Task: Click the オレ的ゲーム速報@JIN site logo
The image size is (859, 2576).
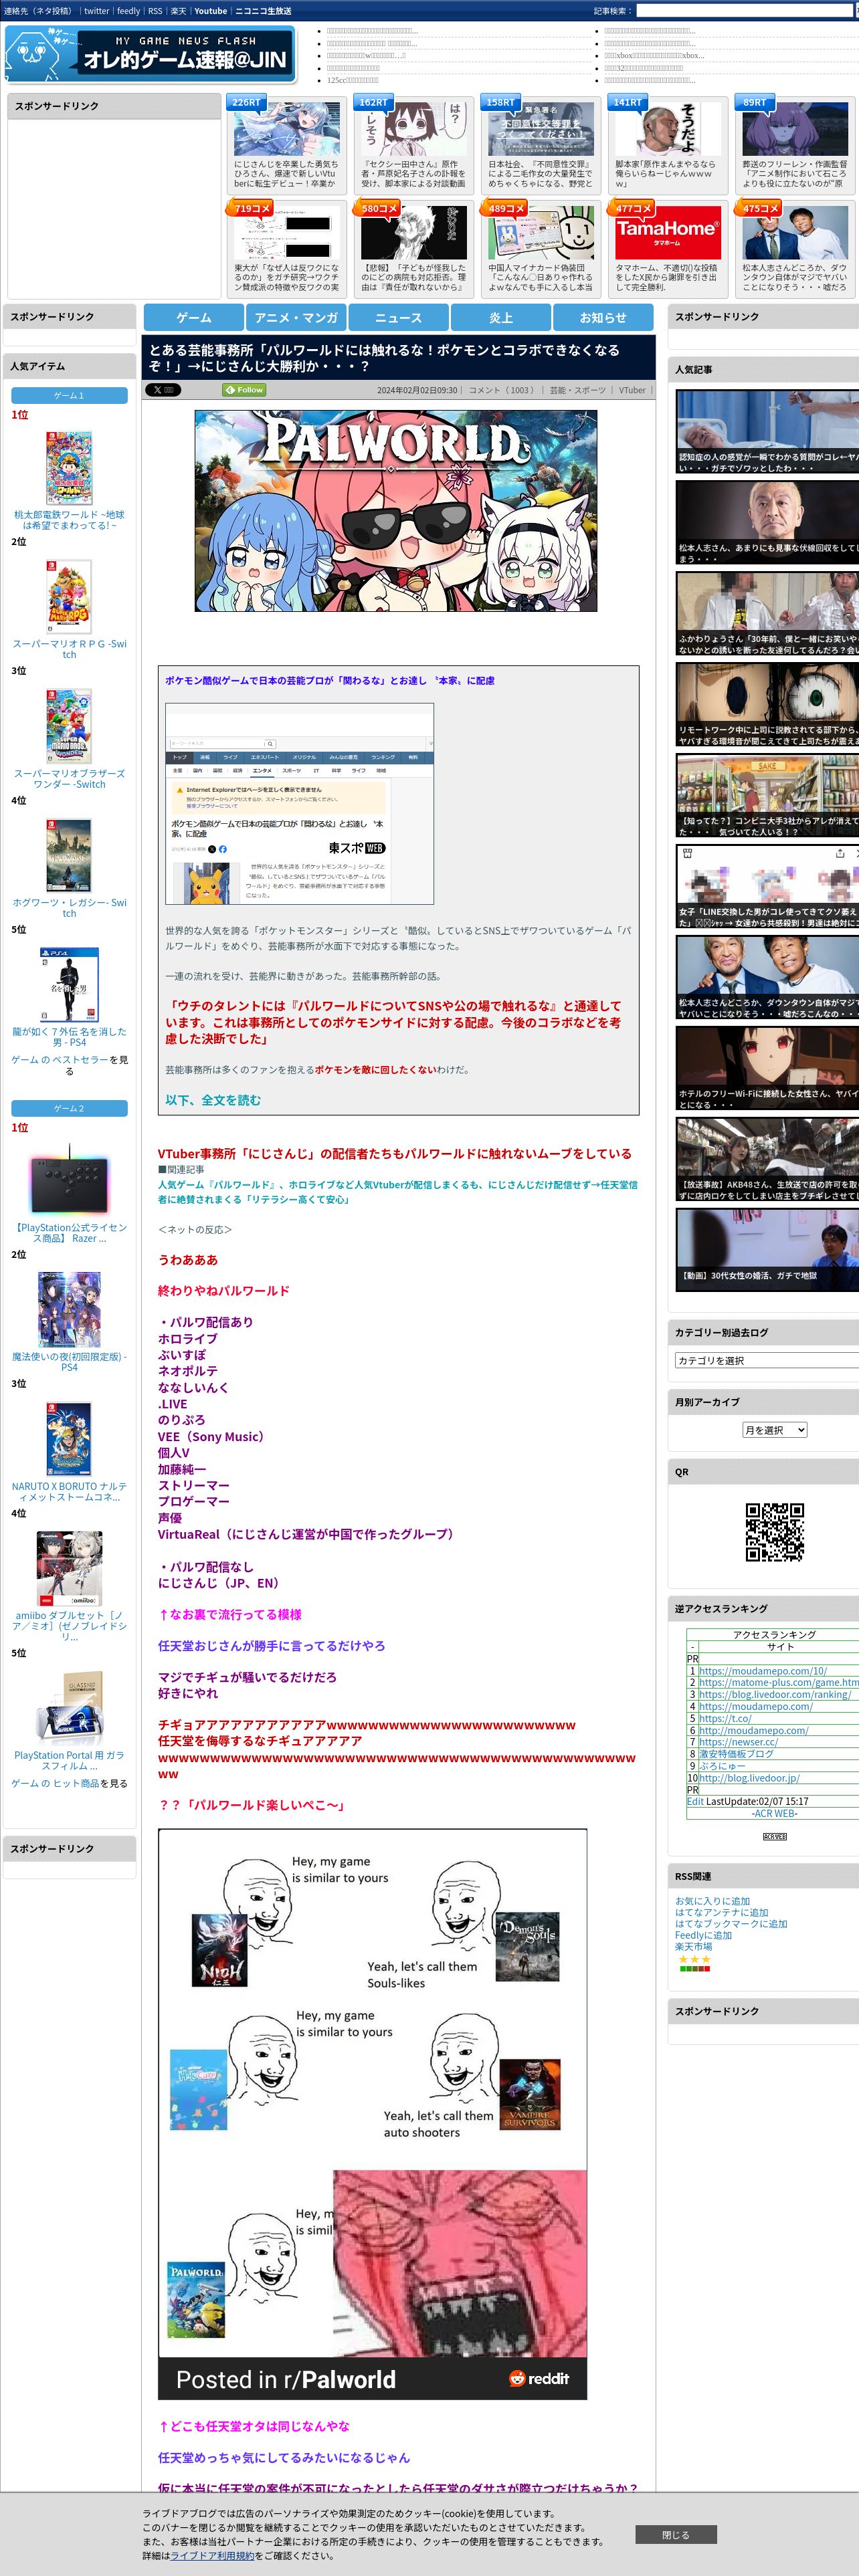Action: click(150, 53)
